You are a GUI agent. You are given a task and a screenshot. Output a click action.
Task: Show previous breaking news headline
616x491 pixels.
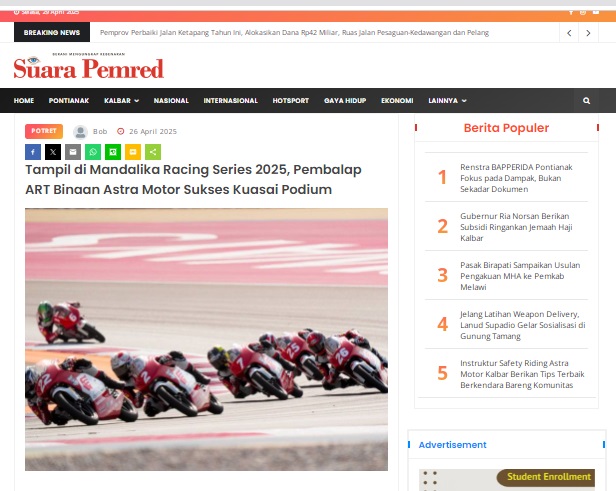click(569, 33)
